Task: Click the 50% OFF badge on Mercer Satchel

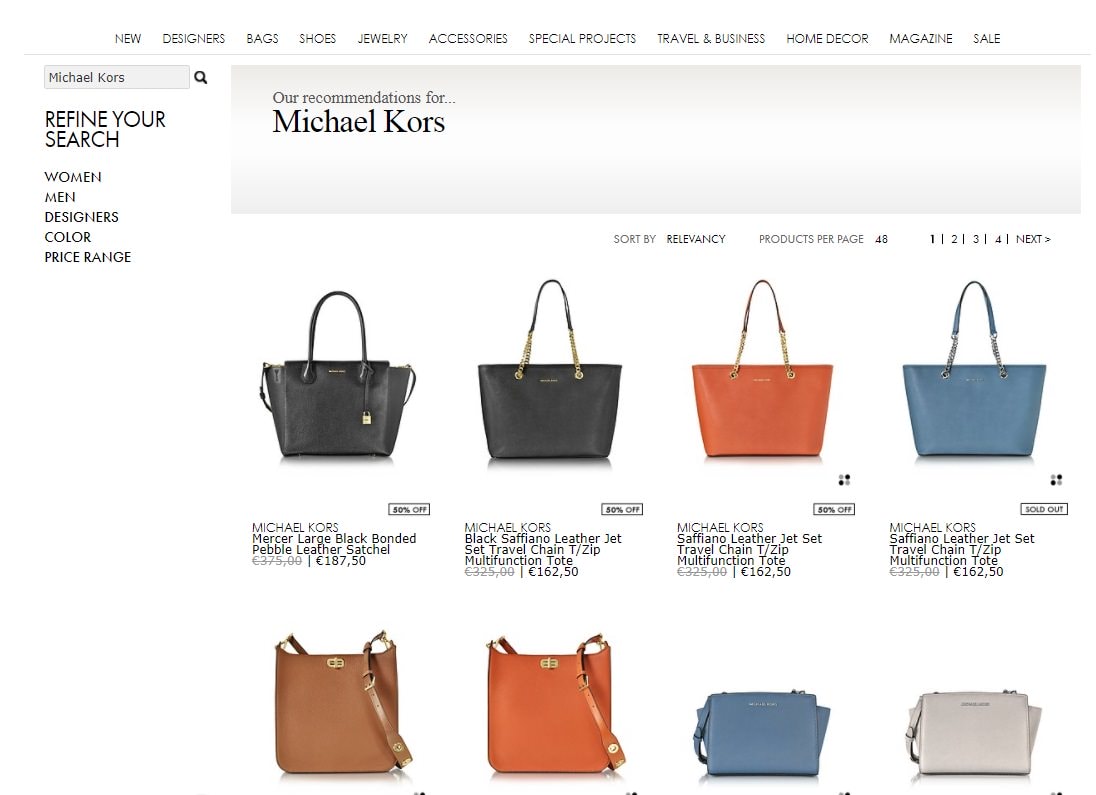Action: (x=410, y=509)
